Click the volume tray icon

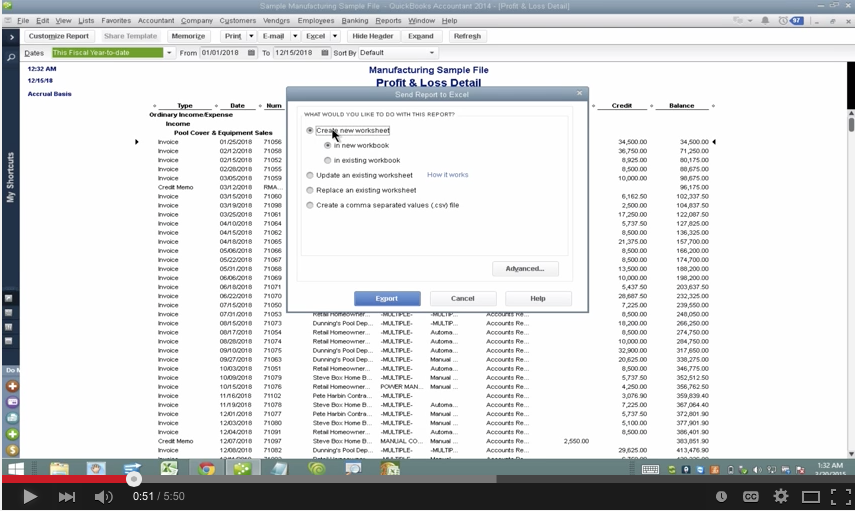[757, 470]
